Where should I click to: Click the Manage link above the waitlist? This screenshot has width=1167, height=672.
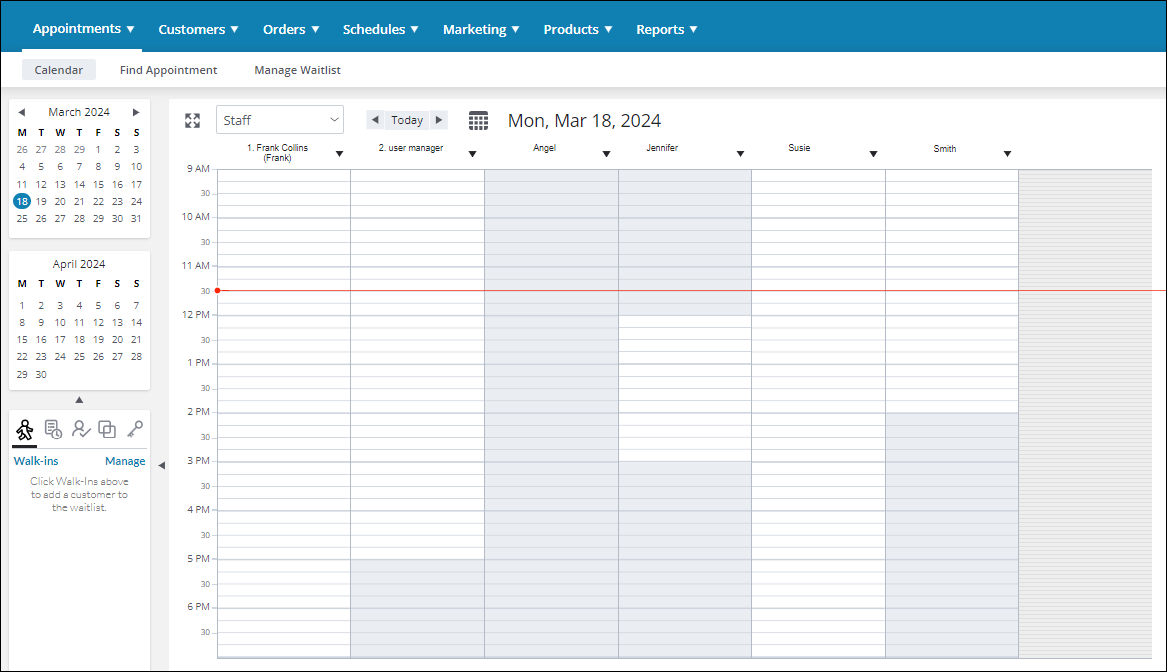click(125, 461)
